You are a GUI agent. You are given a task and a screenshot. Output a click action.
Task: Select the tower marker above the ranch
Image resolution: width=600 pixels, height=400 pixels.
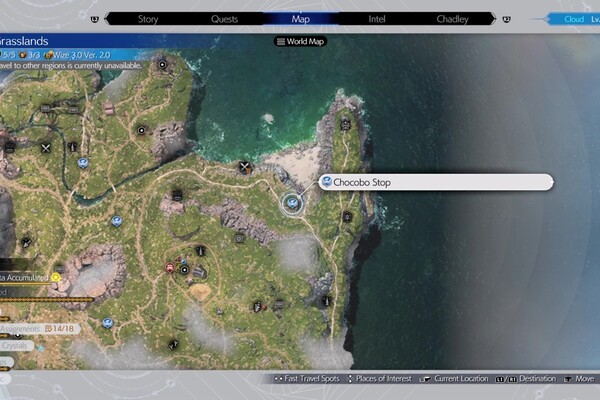point(200,251)
